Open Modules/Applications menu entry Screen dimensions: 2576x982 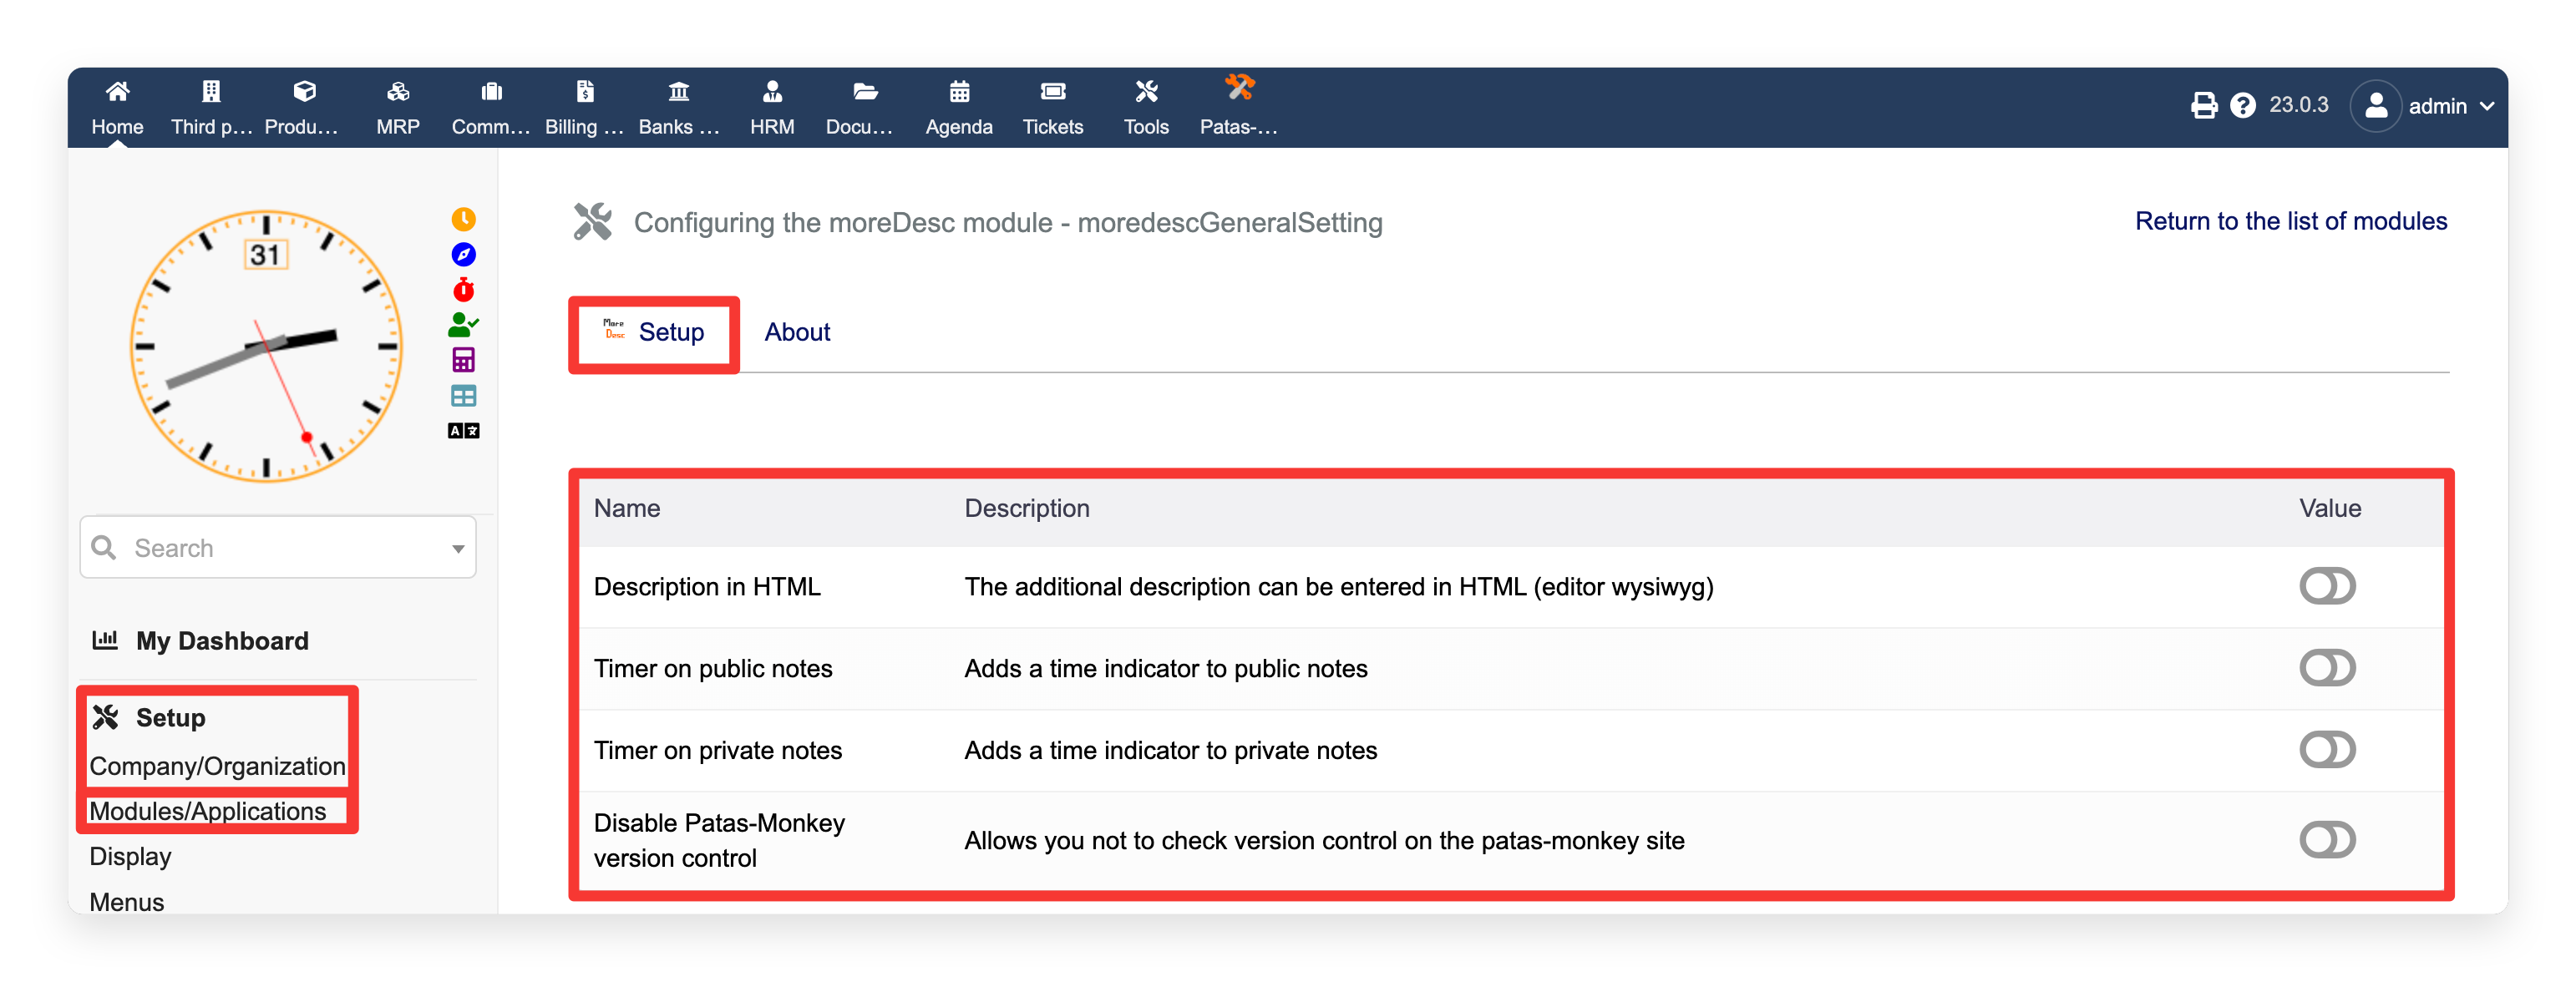point(208,811)
